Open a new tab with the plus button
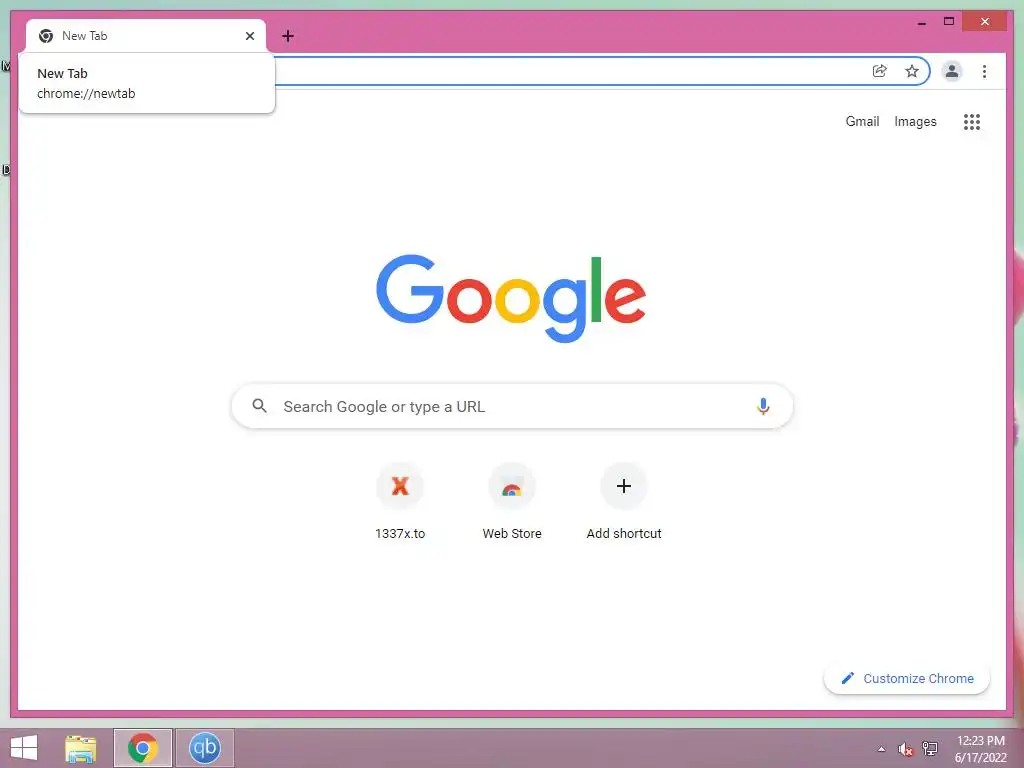This screenshot has height=768, width=1024. pyautogui.click(x=287, y=36)
